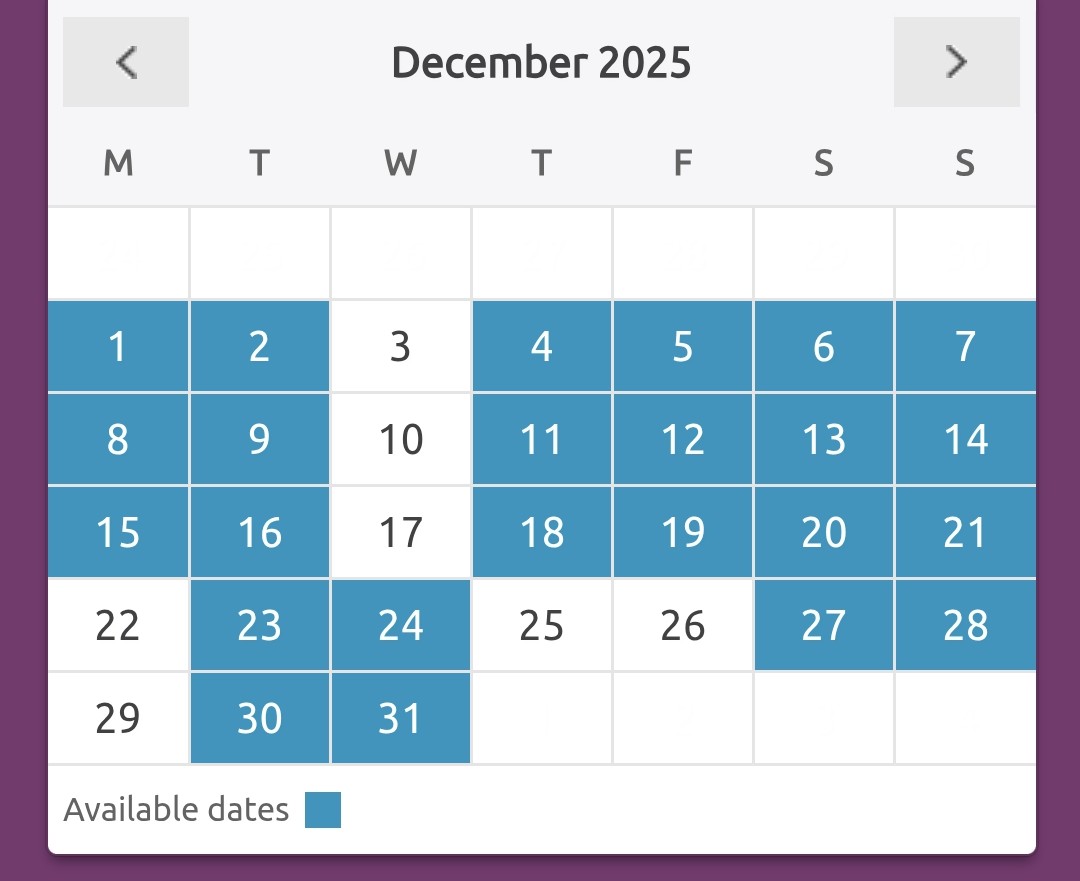Select December 31 date cell
Viewport: 1080px width, 881px height.
(400, 718)
